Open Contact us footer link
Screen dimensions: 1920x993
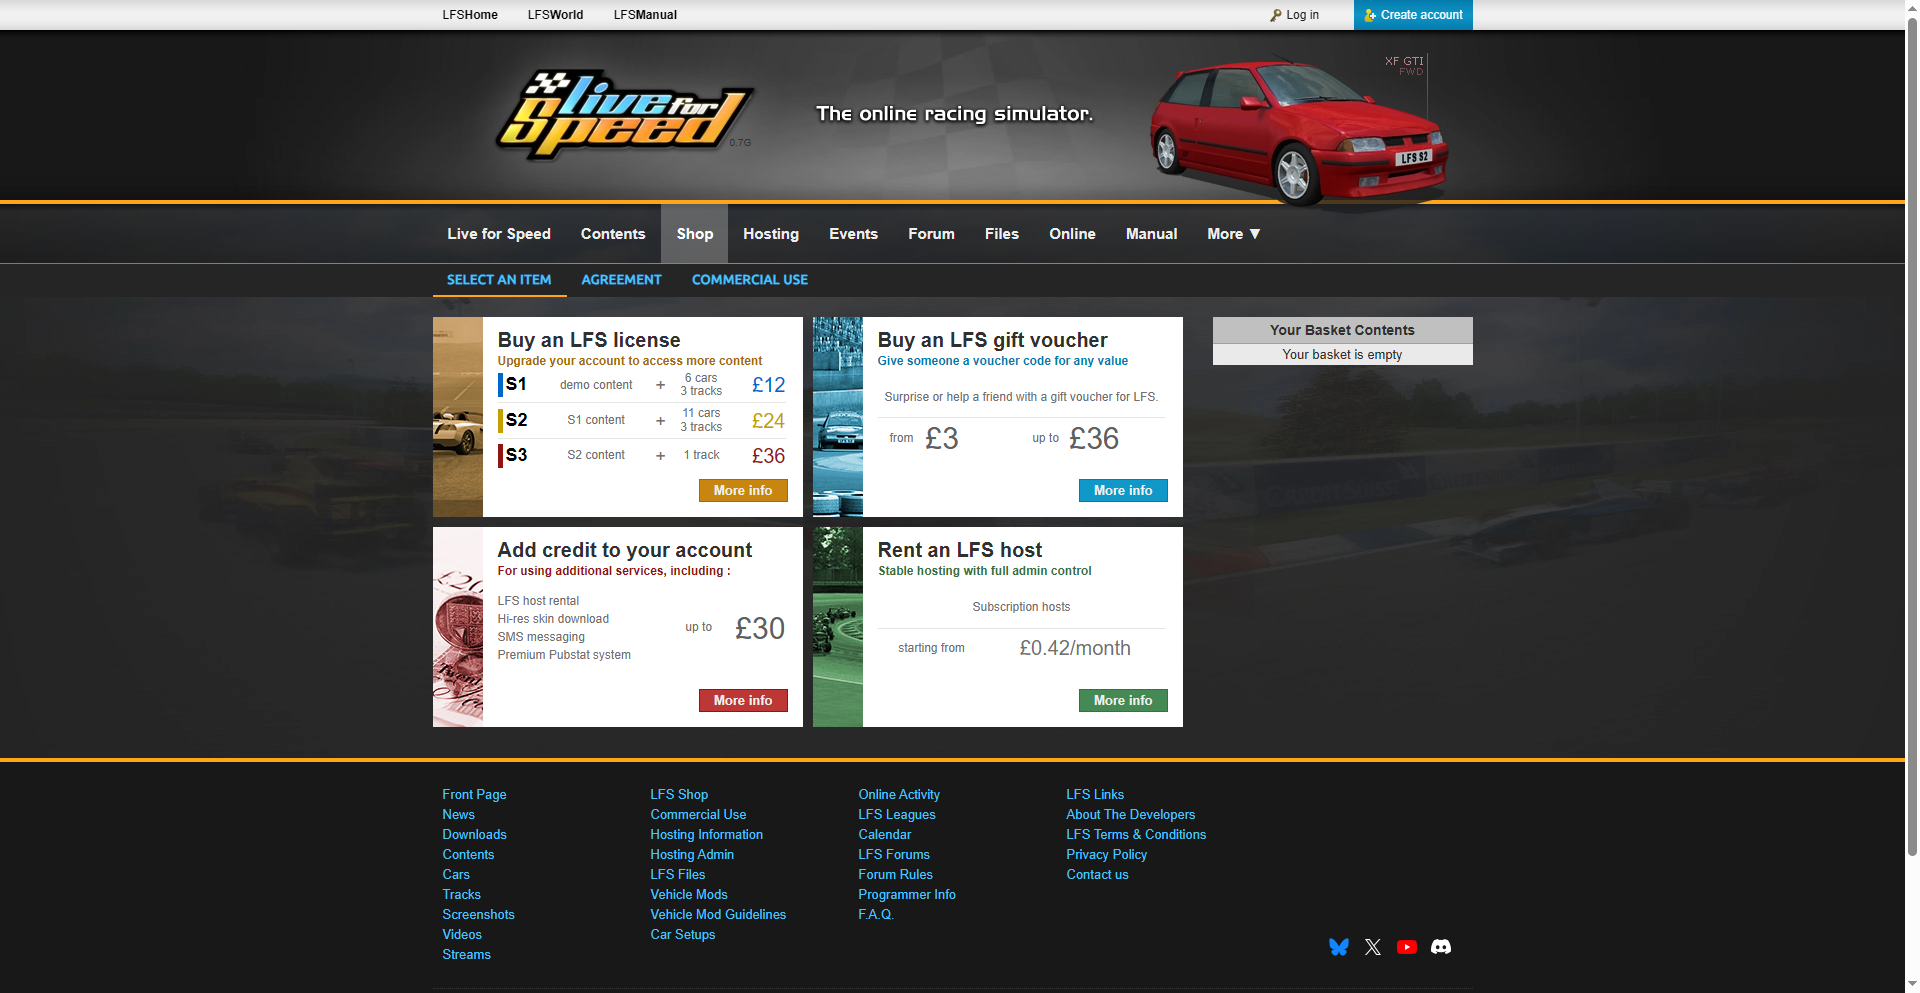[x=1097, y=875]
